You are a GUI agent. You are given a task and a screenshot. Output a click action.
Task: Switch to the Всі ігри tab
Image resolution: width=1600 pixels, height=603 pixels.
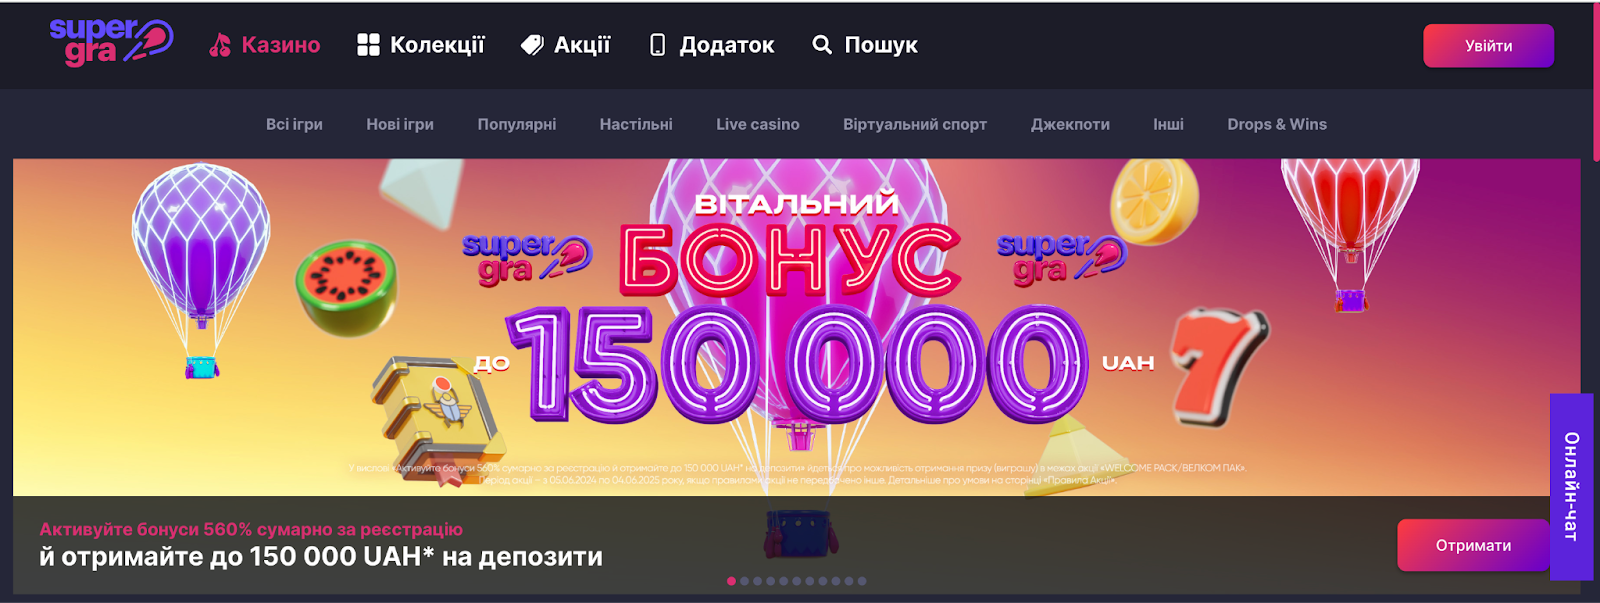tap(294, 124)
